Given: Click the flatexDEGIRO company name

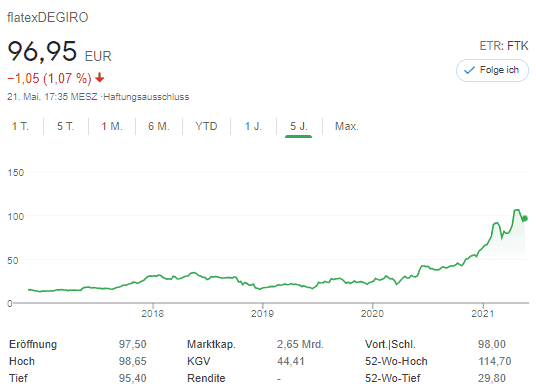Looking at the screenshot, I should click(x=48, y=17).
